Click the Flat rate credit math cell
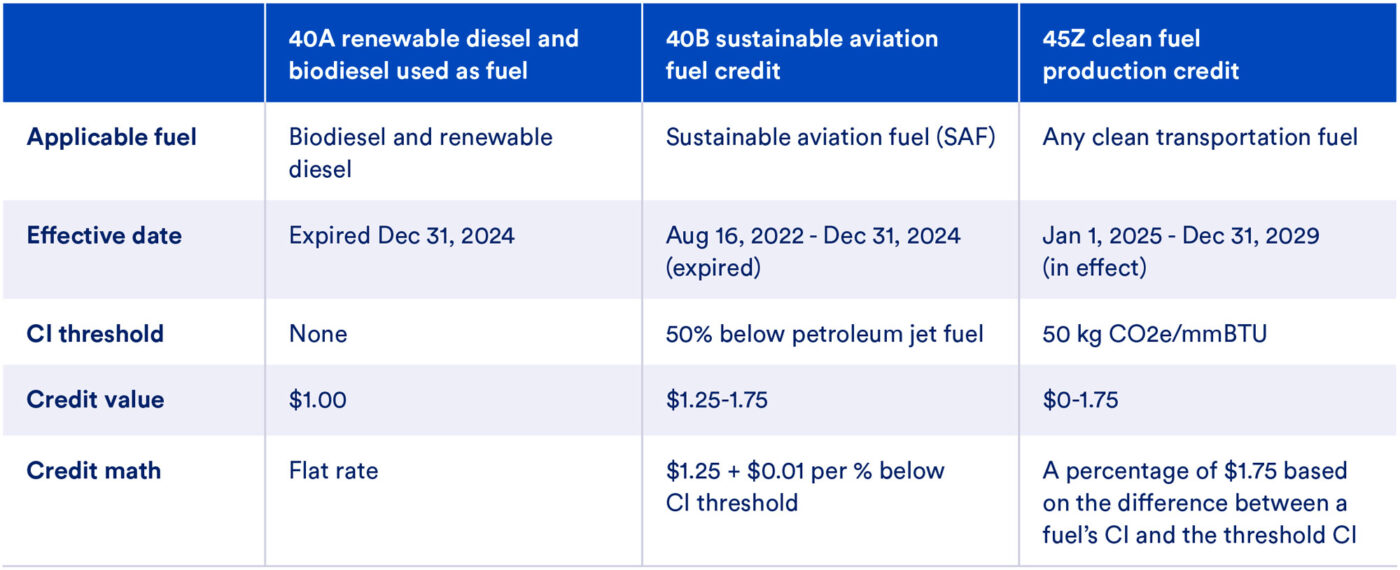This screenshot has width=1400, height=570. (x=334, y=470)
